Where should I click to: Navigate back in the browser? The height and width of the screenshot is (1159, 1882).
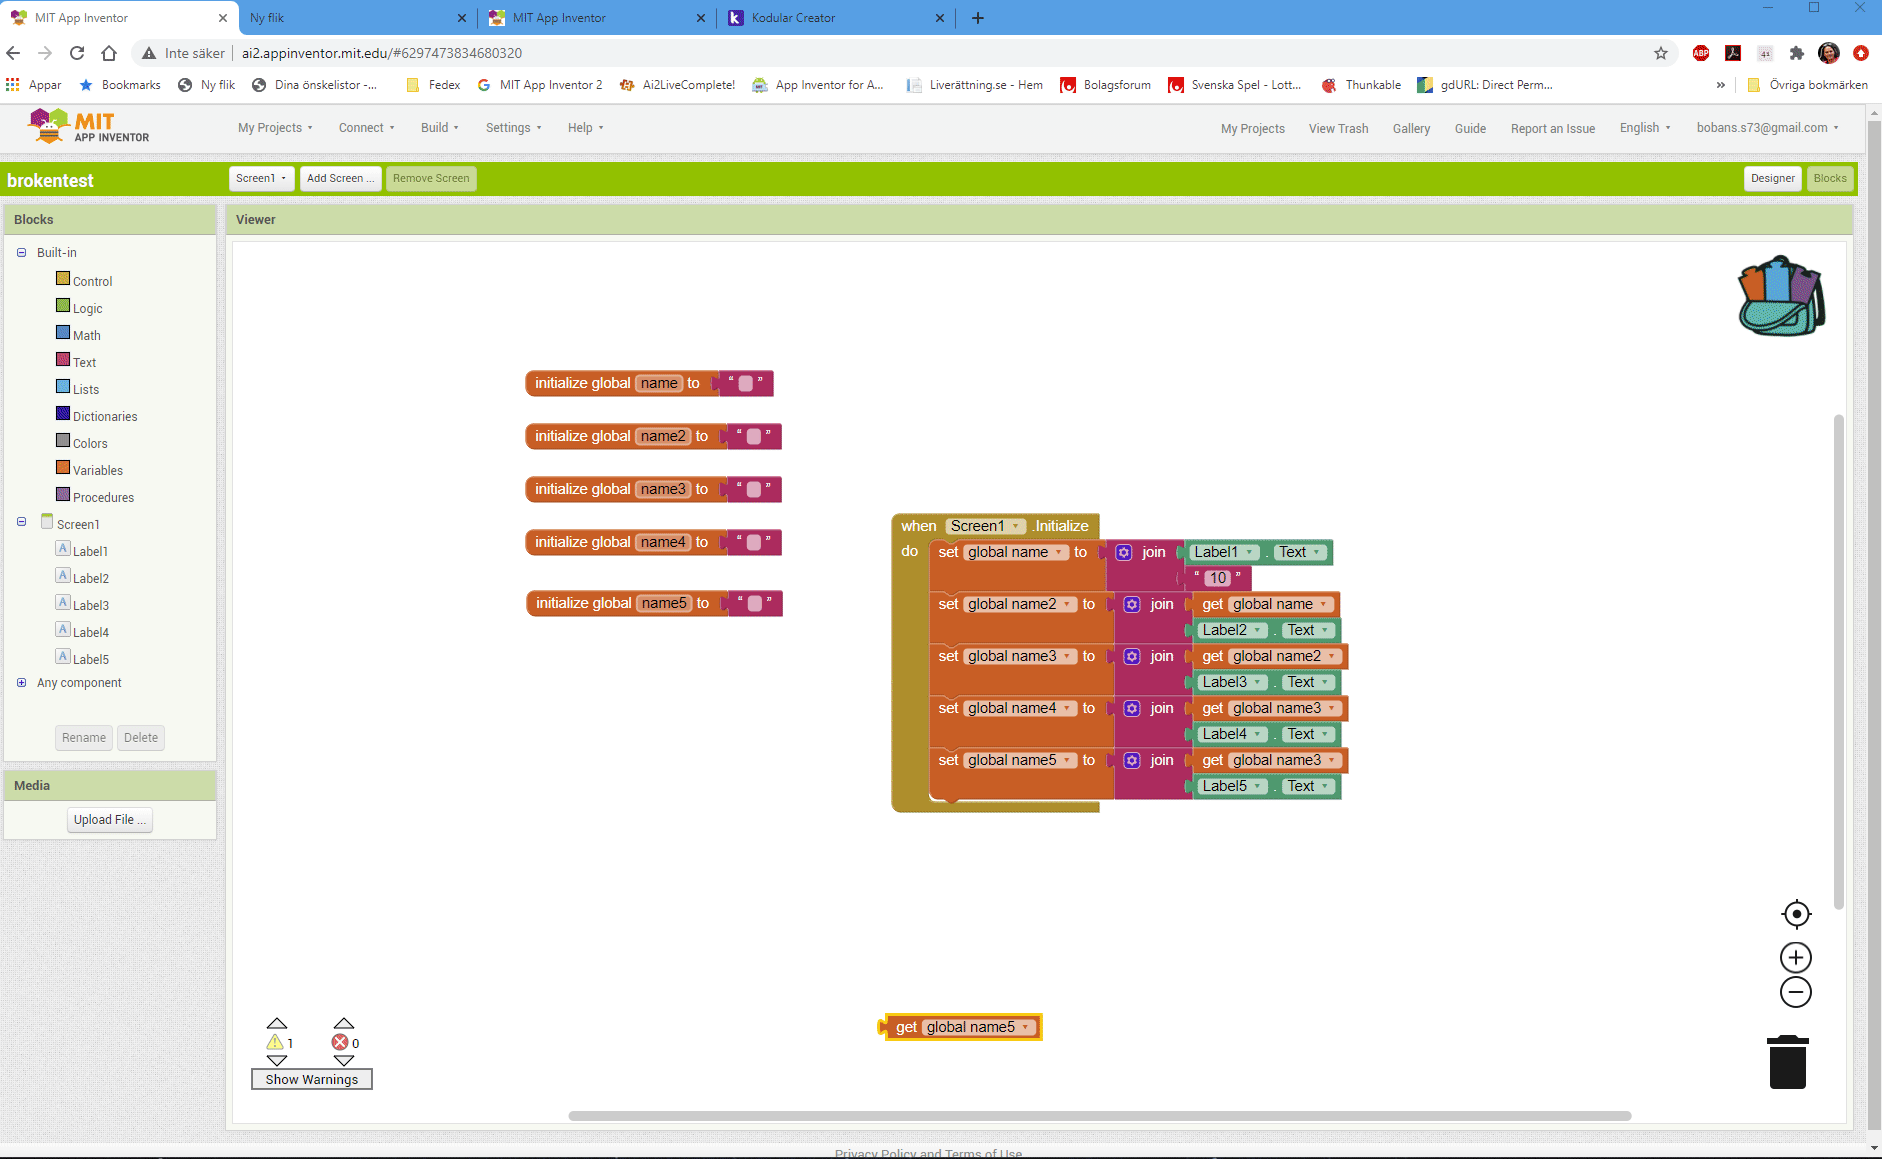[x=13, y=53]
